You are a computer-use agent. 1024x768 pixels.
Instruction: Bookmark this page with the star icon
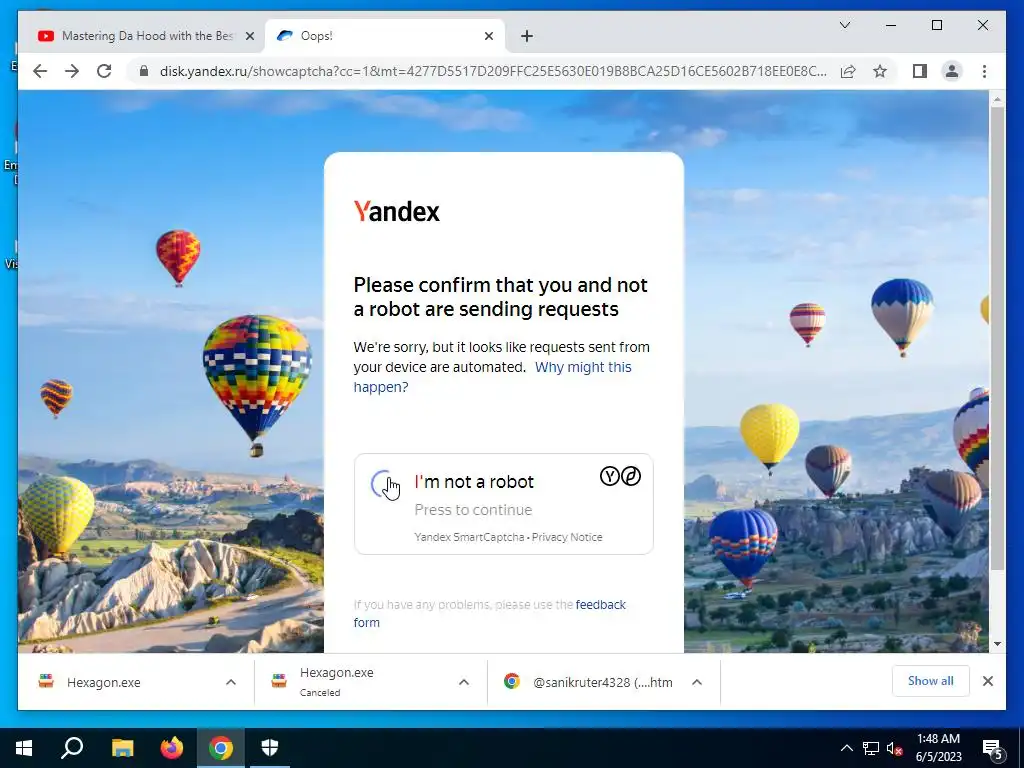coord(880,71)
